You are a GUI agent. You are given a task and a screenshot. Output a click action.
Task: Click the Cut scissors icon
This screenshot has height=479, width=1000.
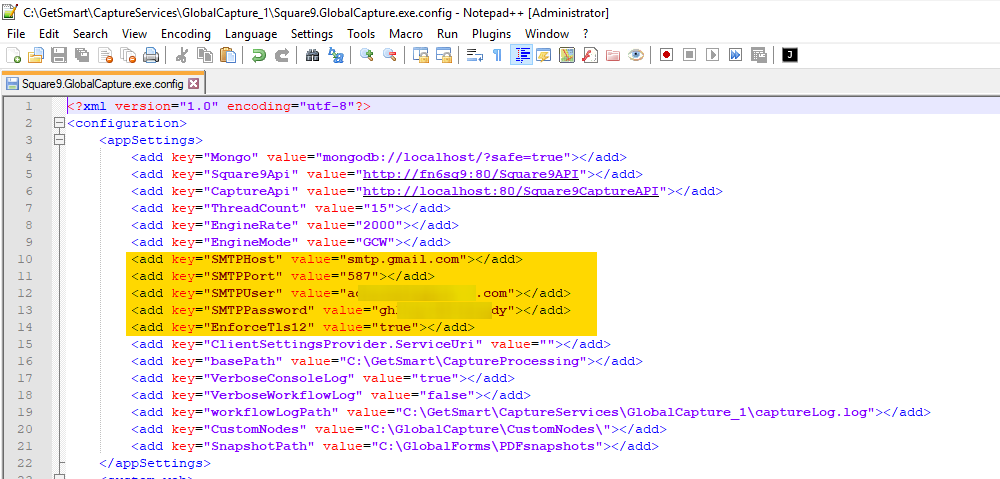[181, 55]
